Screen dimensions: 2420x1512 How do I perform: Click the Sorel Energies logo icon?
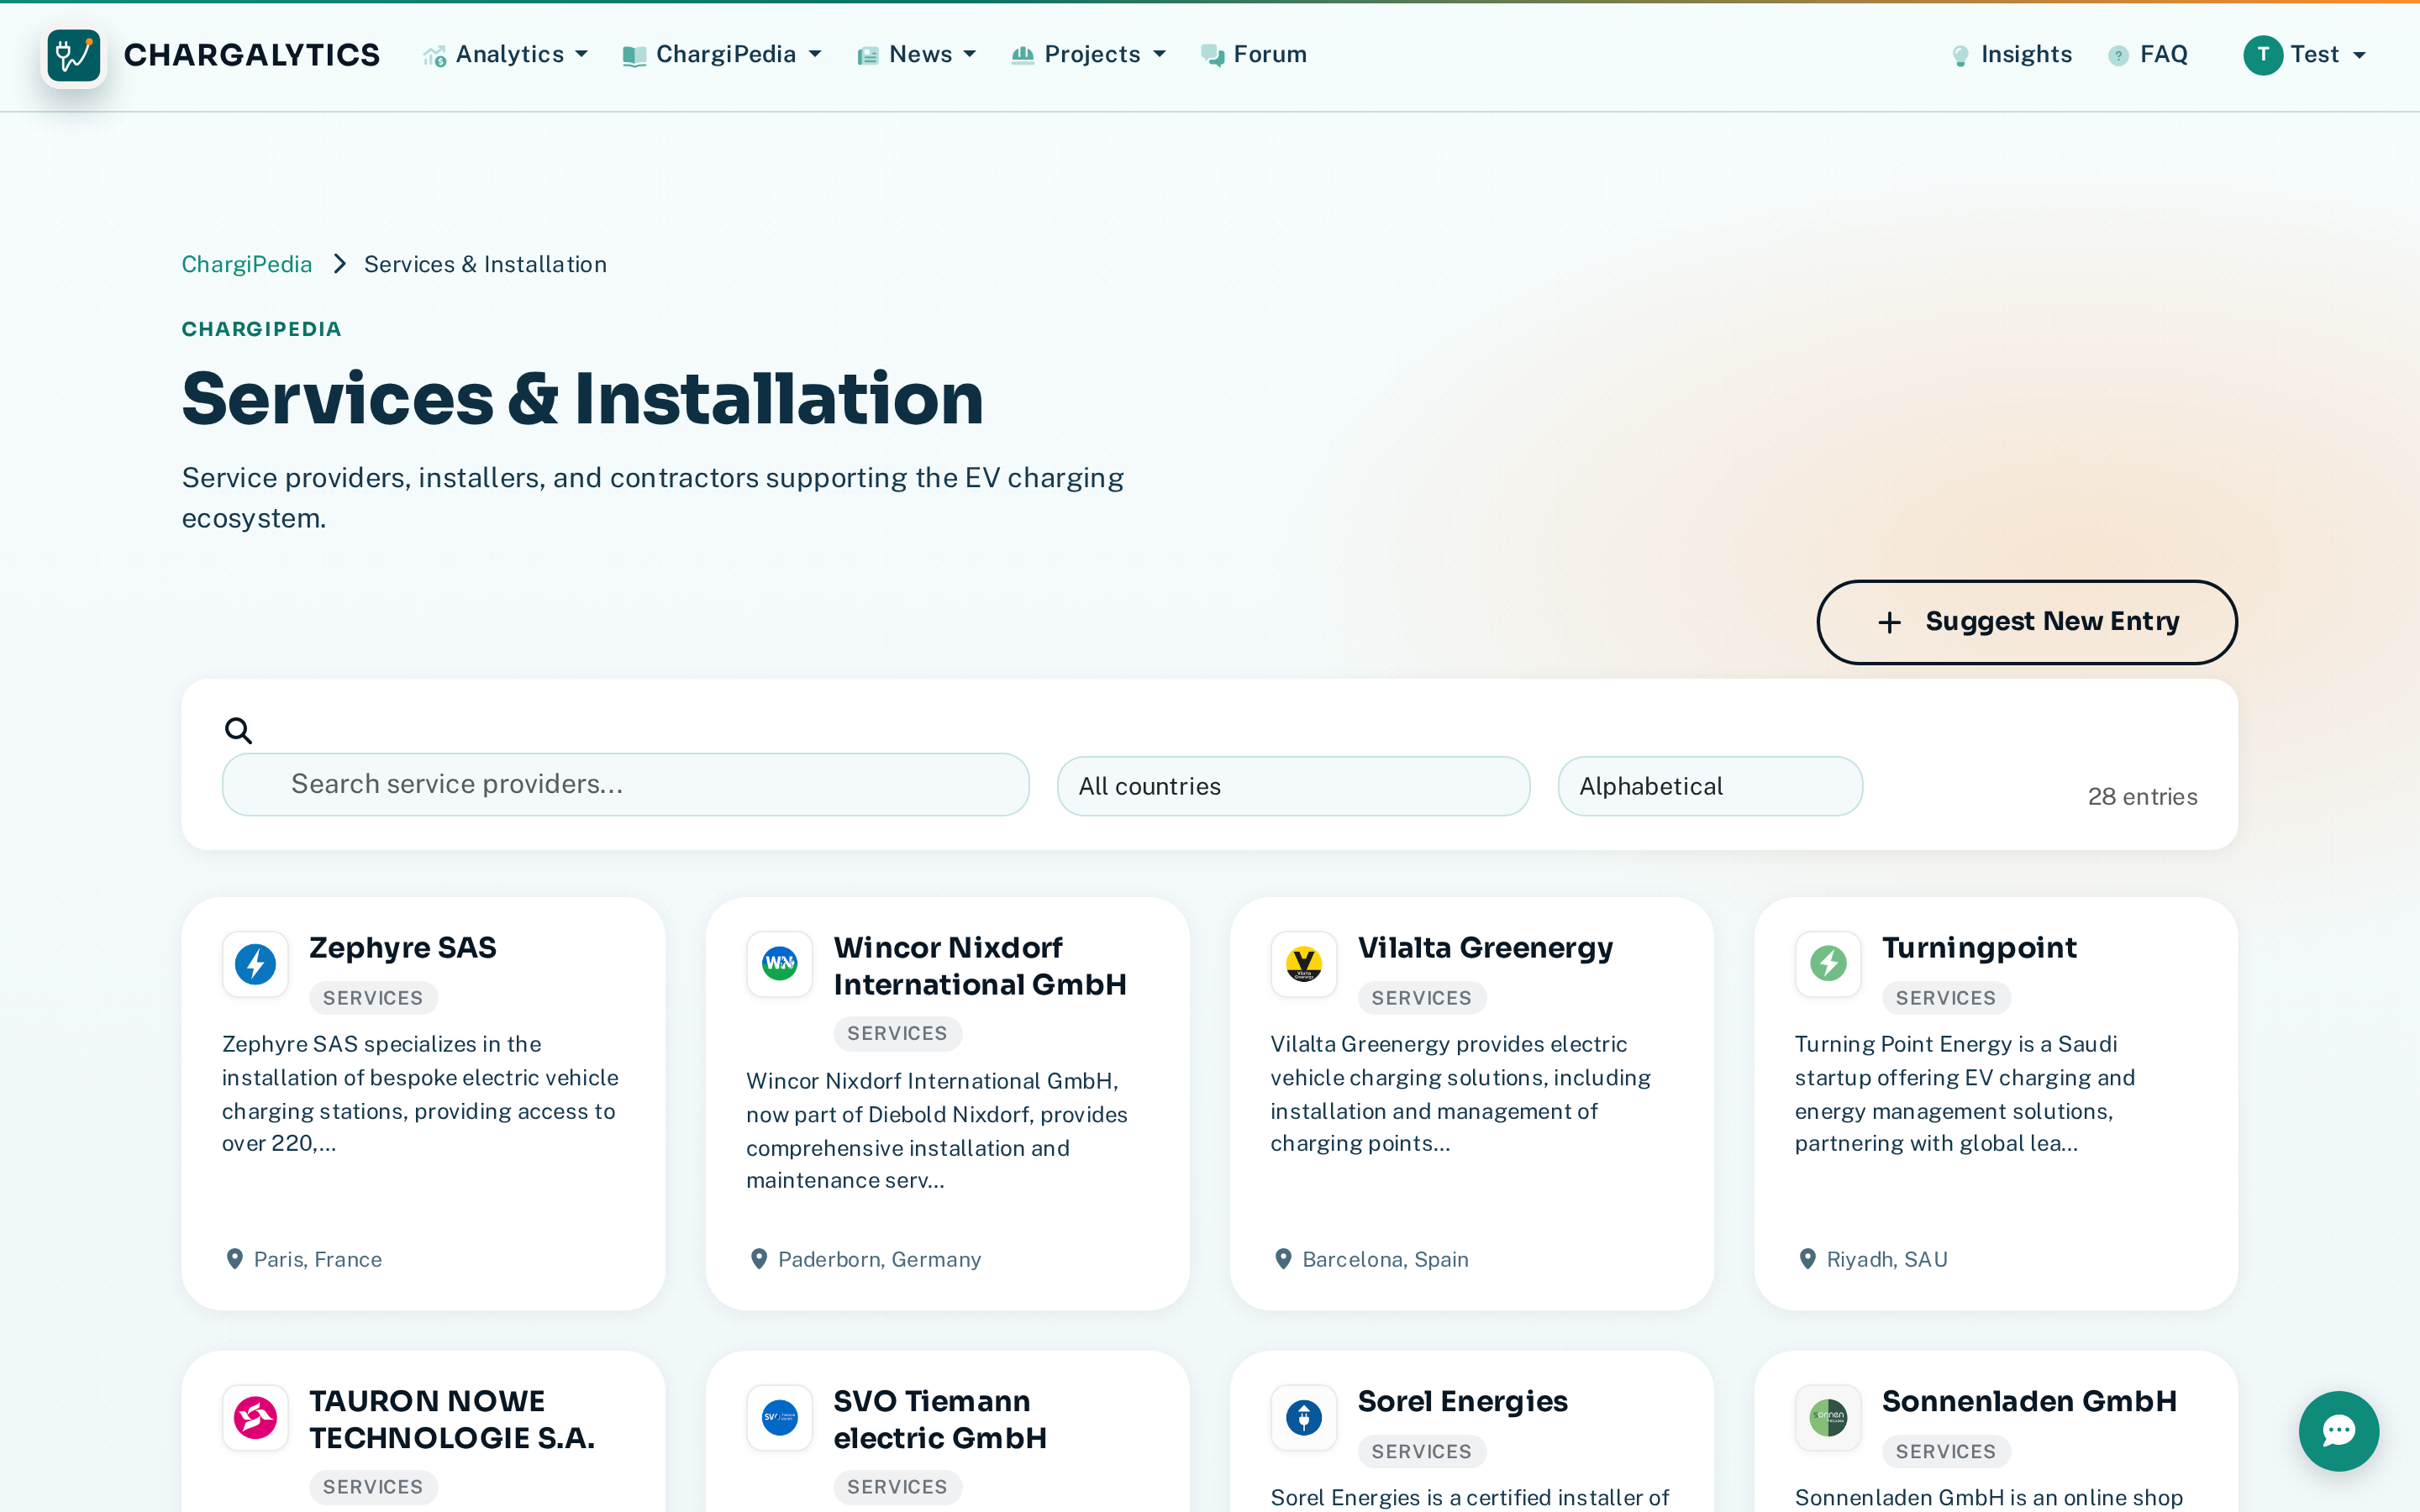coord(1304,1418)
